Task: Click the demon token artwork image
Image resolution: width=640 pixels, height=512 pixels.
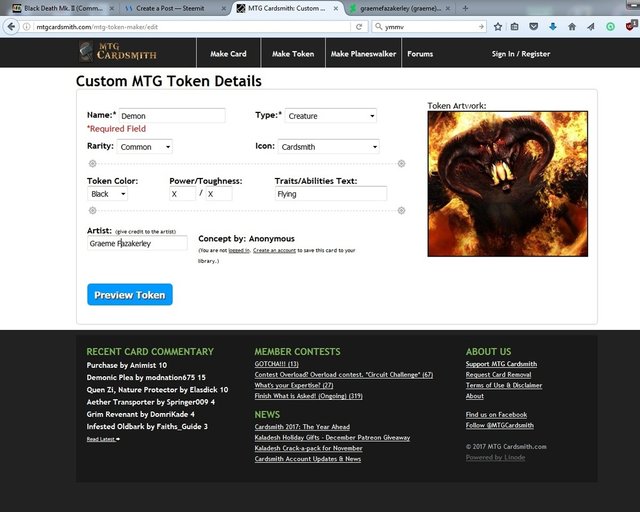Action: [x=508, y=184]
